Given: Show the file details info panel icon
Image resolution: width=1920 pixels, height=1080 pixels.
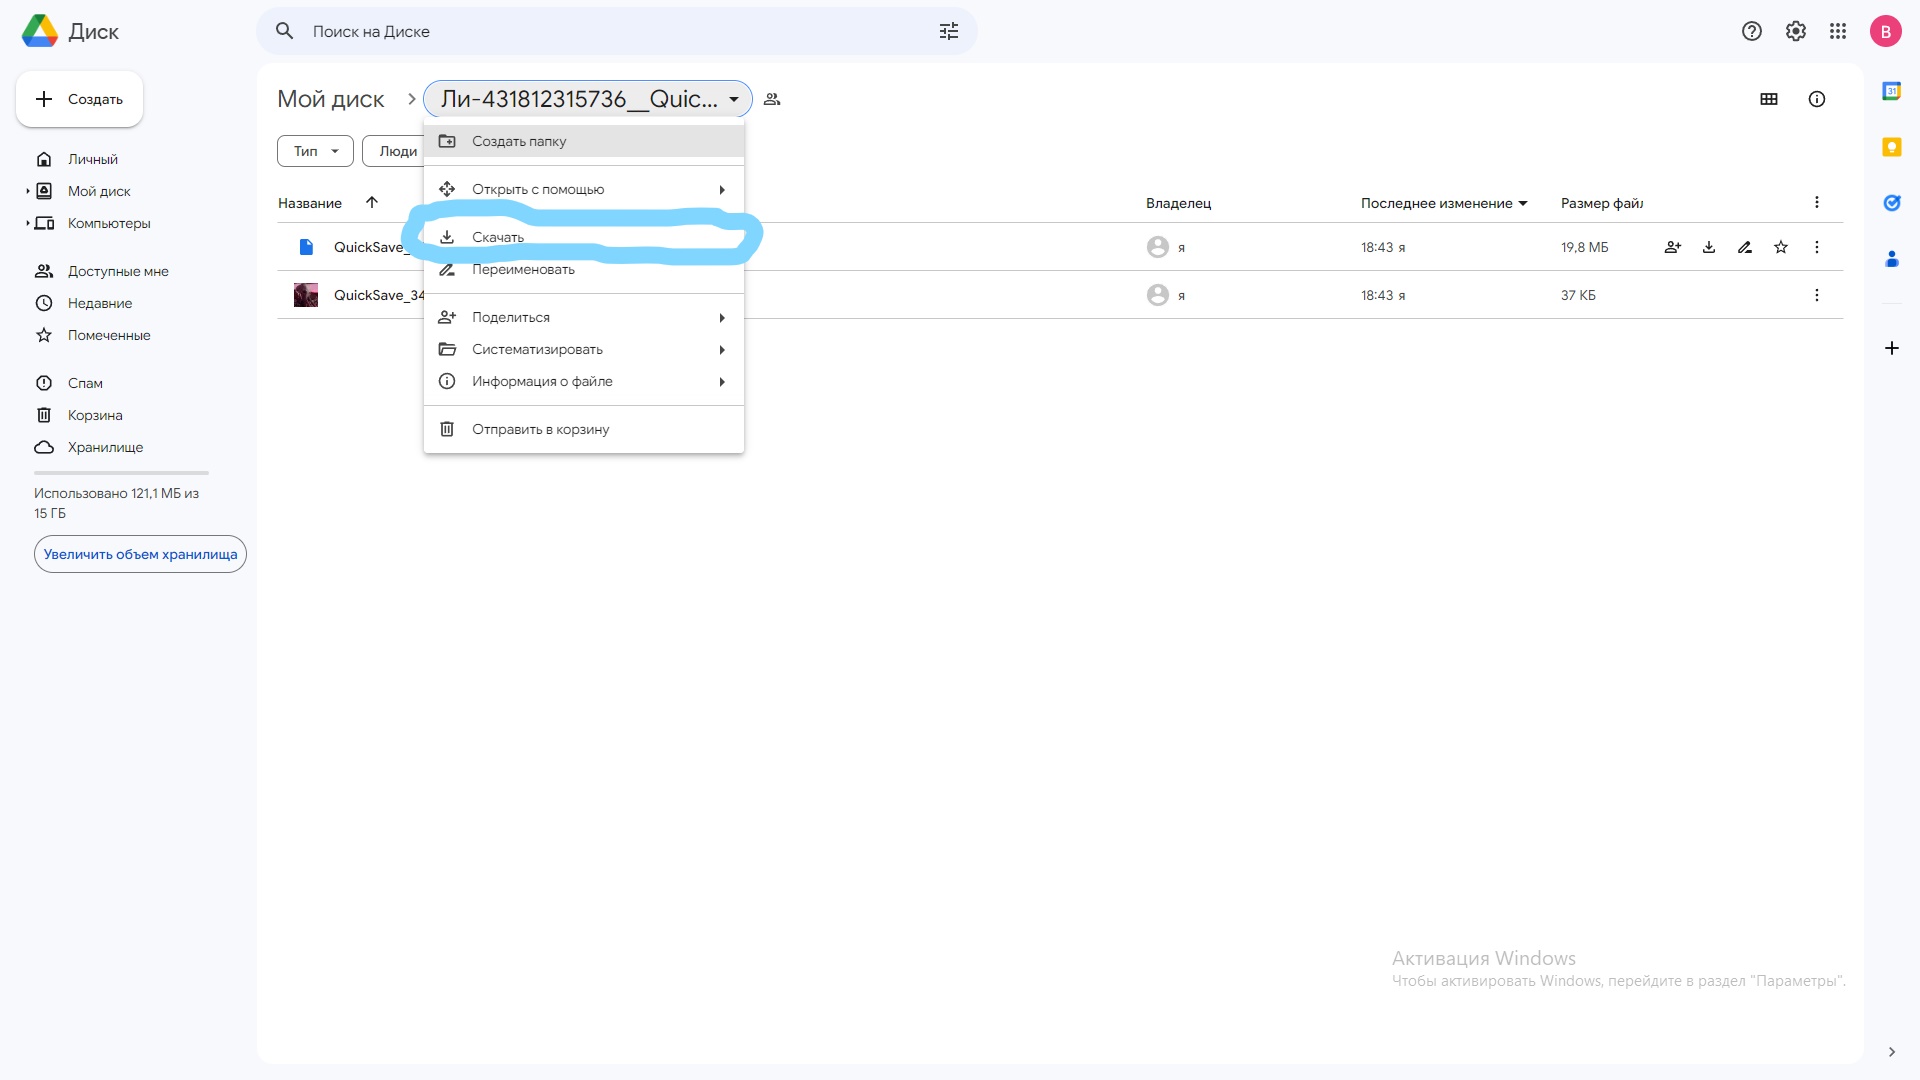Looking at the screenshot, I should tap(1817, 99).
